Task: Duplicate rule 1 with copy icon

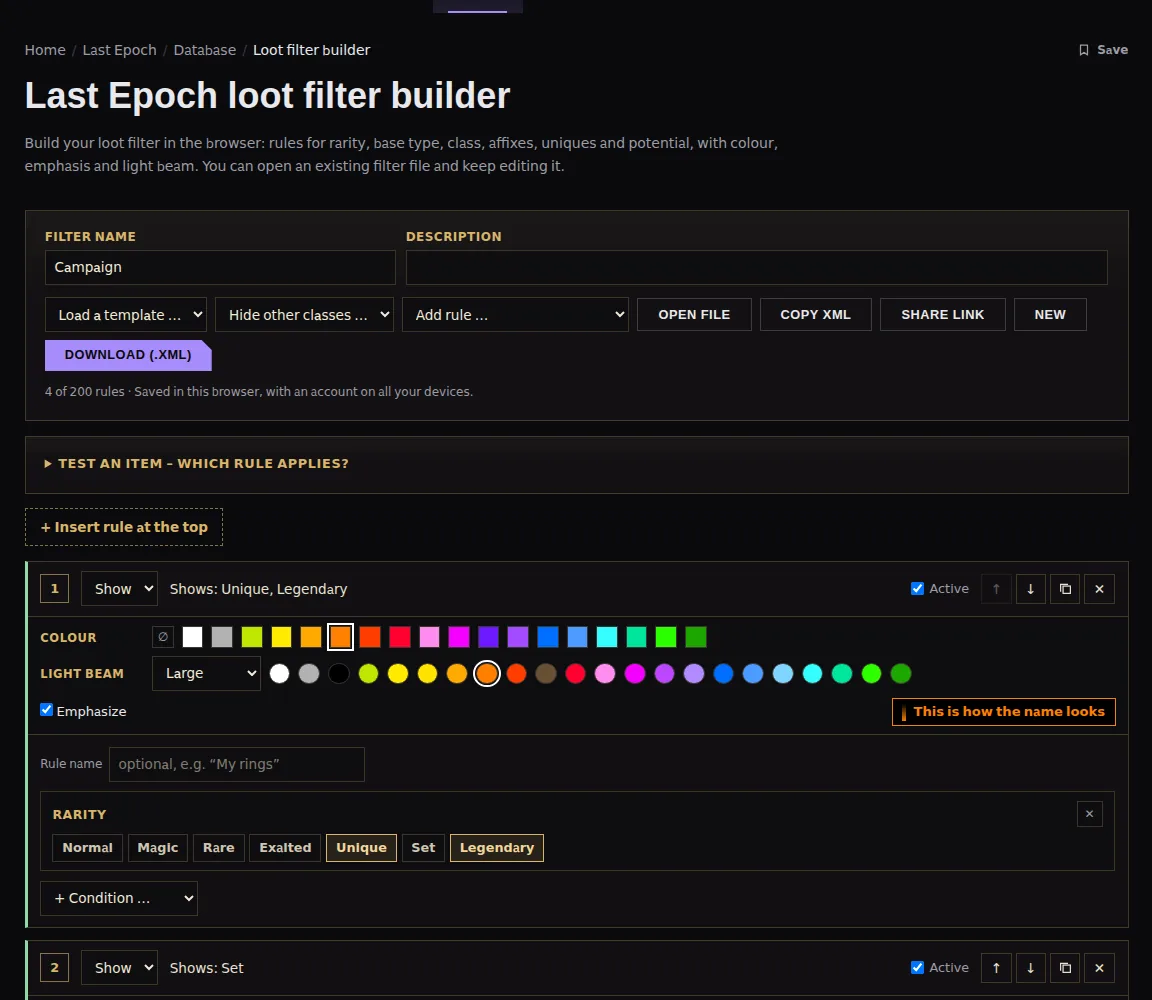Action: (1065, 589)
